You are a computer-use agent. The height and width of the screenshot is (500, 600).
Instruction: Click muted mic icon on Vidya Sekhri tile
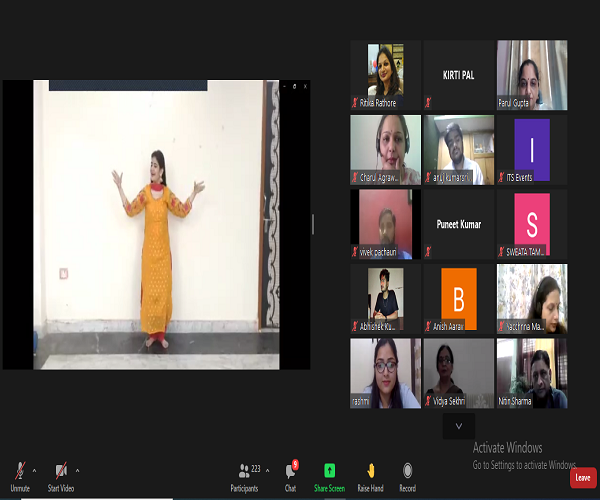click(x=428, y=401)
